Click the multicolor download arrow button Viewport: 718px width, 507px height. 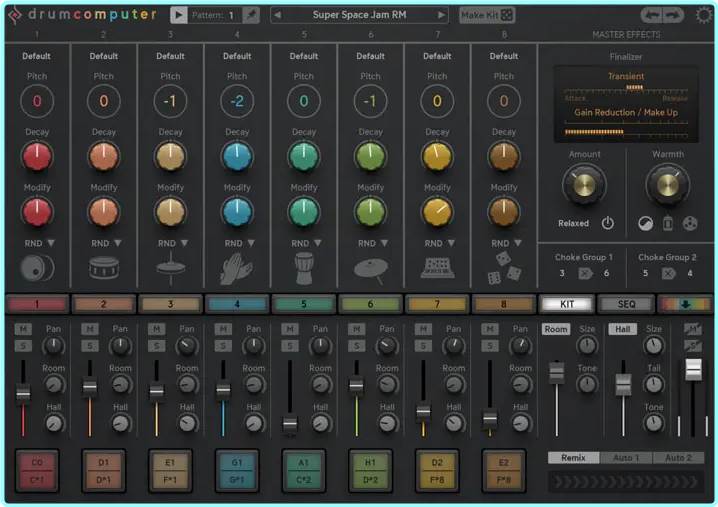point(685,304)
